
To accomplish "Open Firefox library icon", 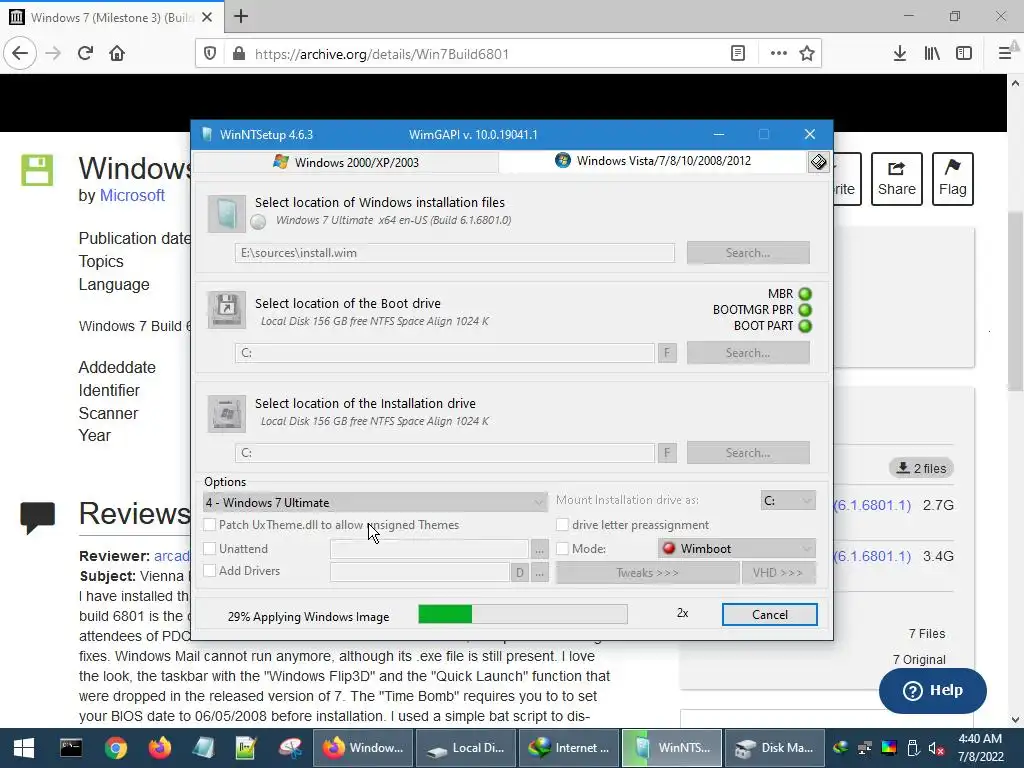I will 932,54.
